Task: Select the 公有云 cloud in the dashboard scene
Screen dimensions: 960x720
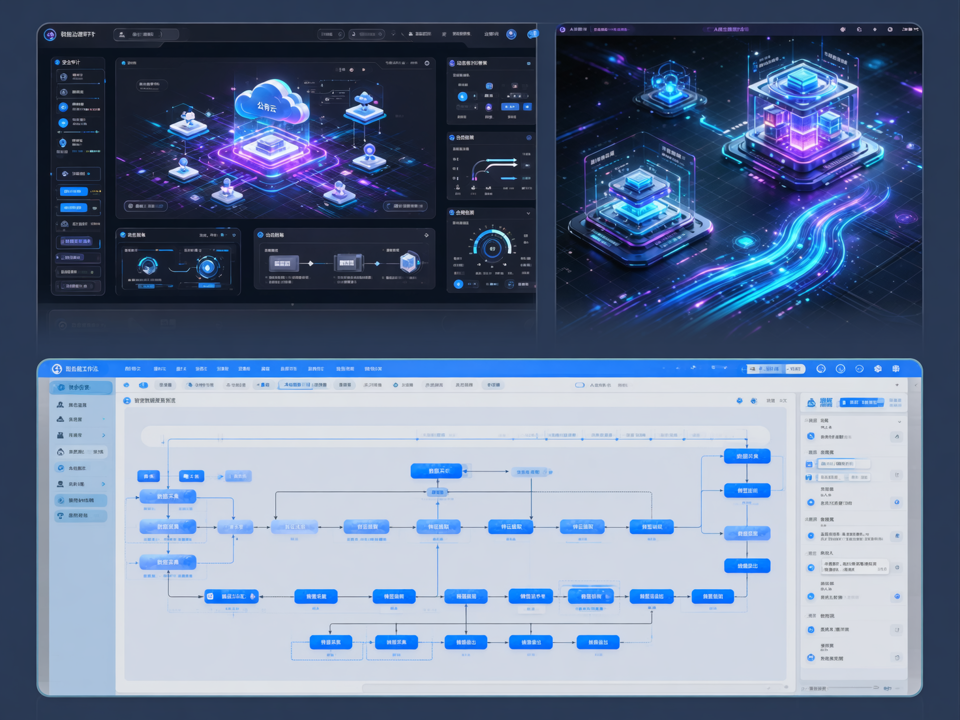Action: tap(271, 104)
